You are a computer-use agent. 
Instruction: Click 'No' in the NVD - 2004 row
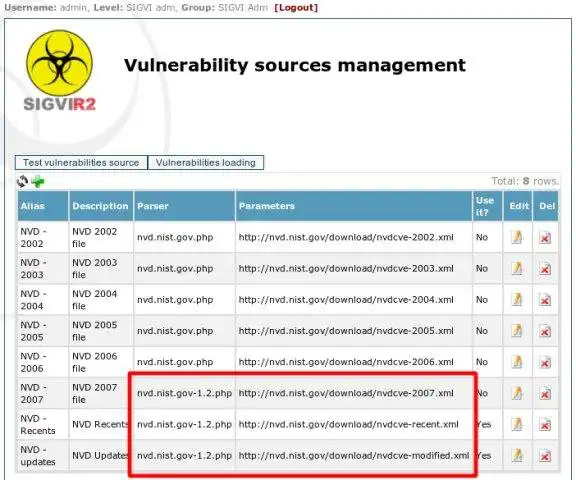[x=482, y=300]
